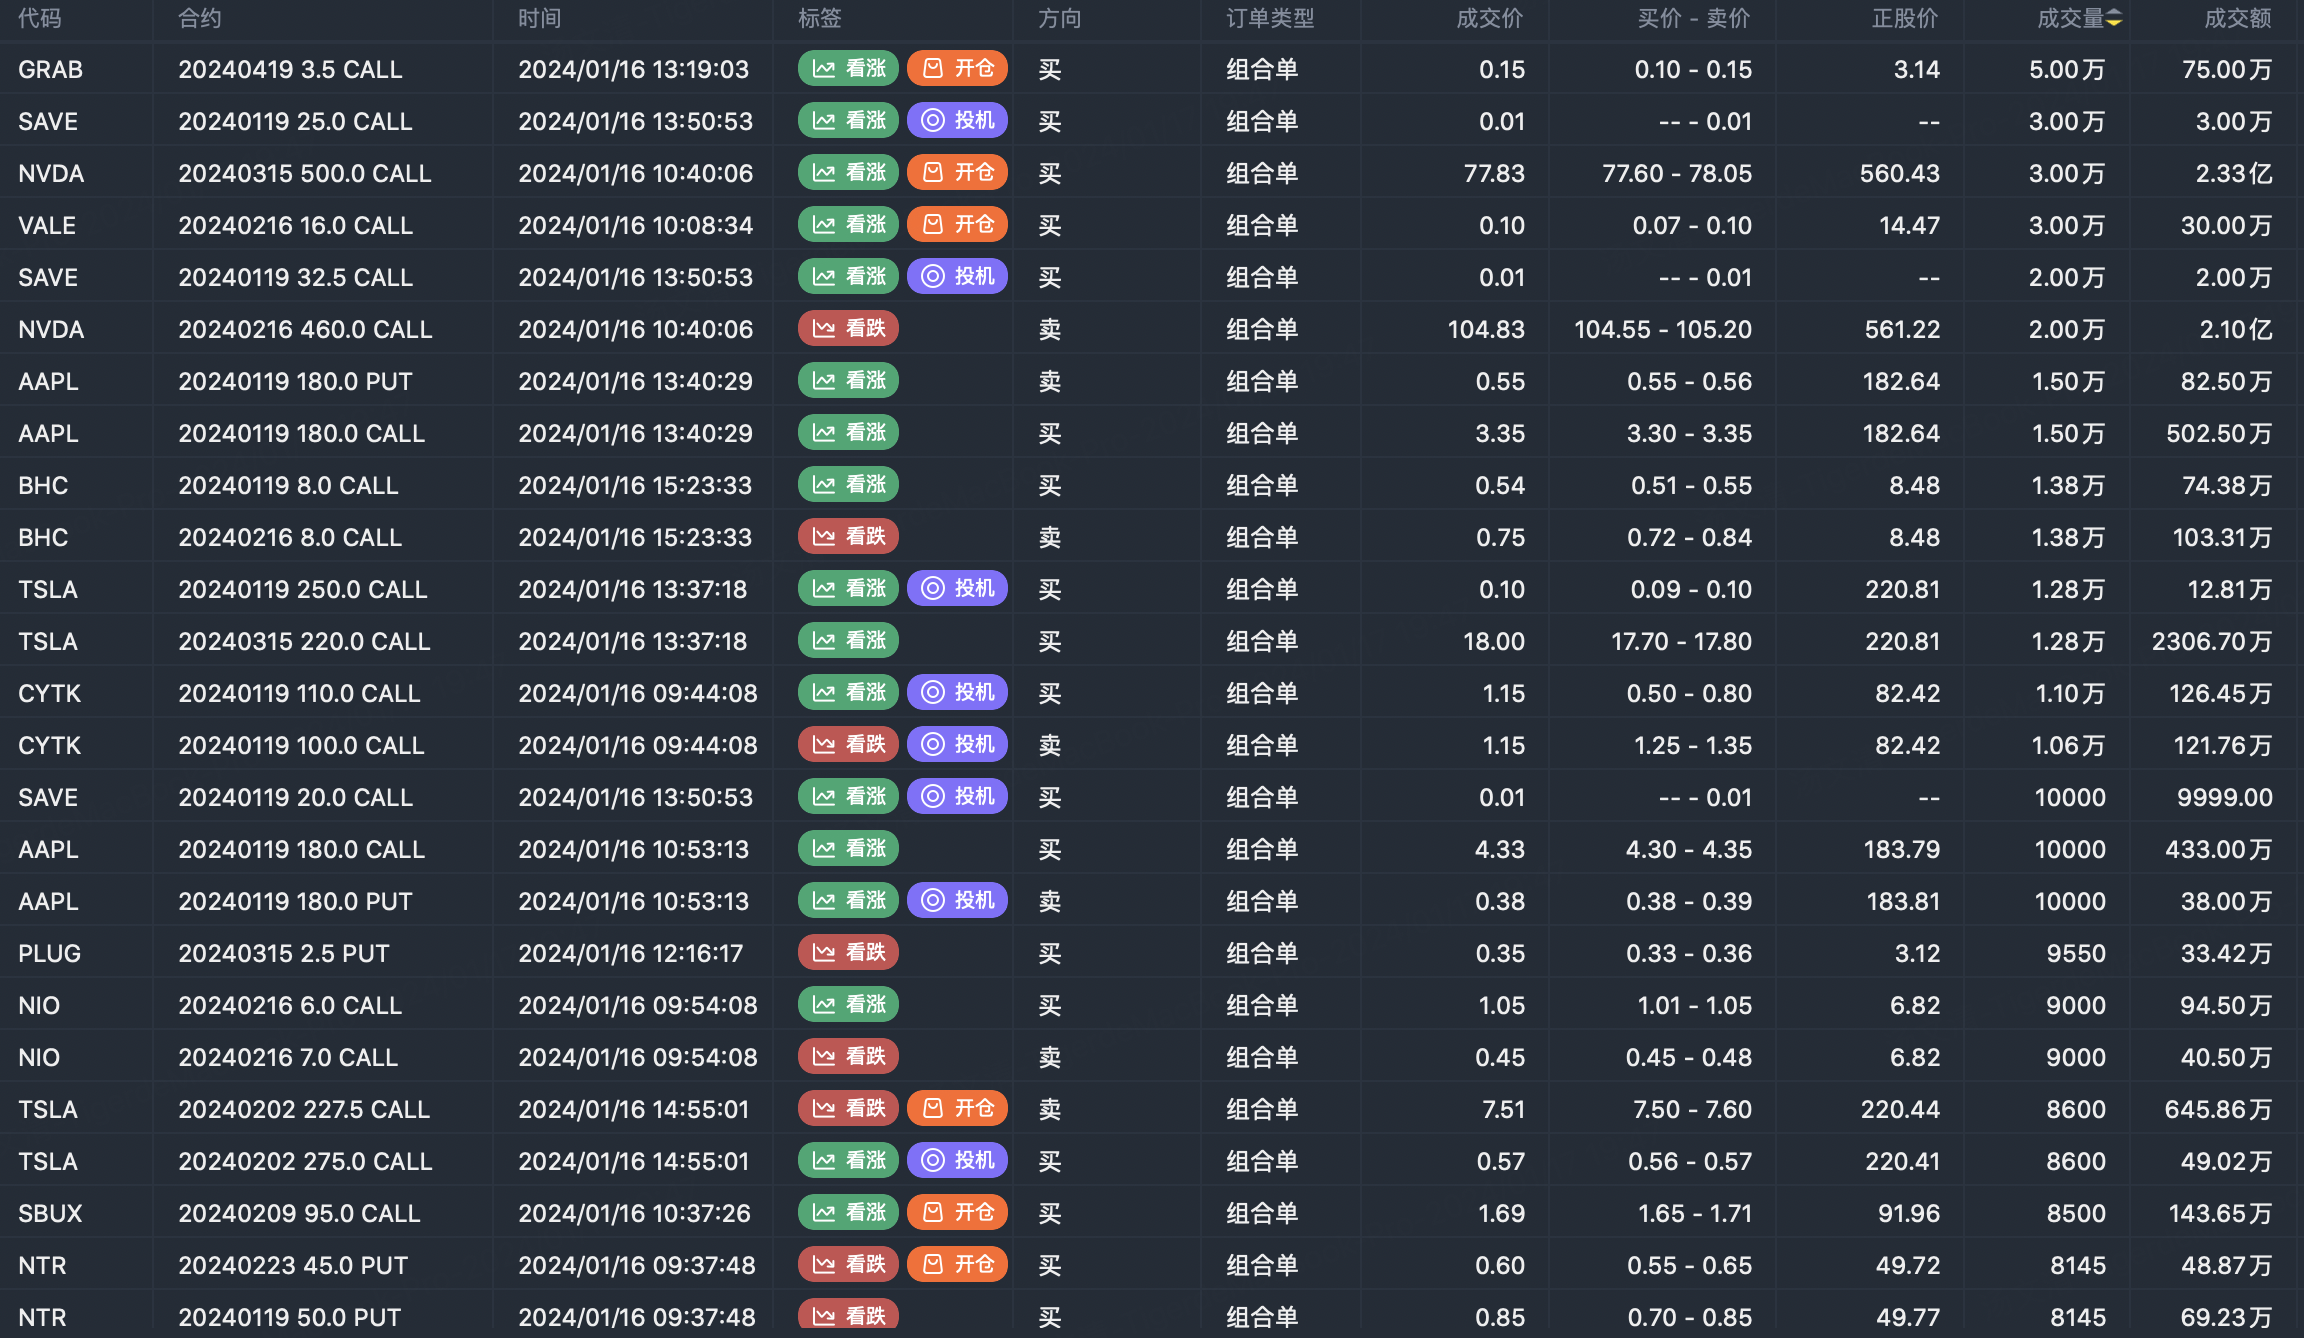Click the 投机 tag on the TSLA 250.0 CALL row
2304x1338 pixels.
(x=957, y=589)
